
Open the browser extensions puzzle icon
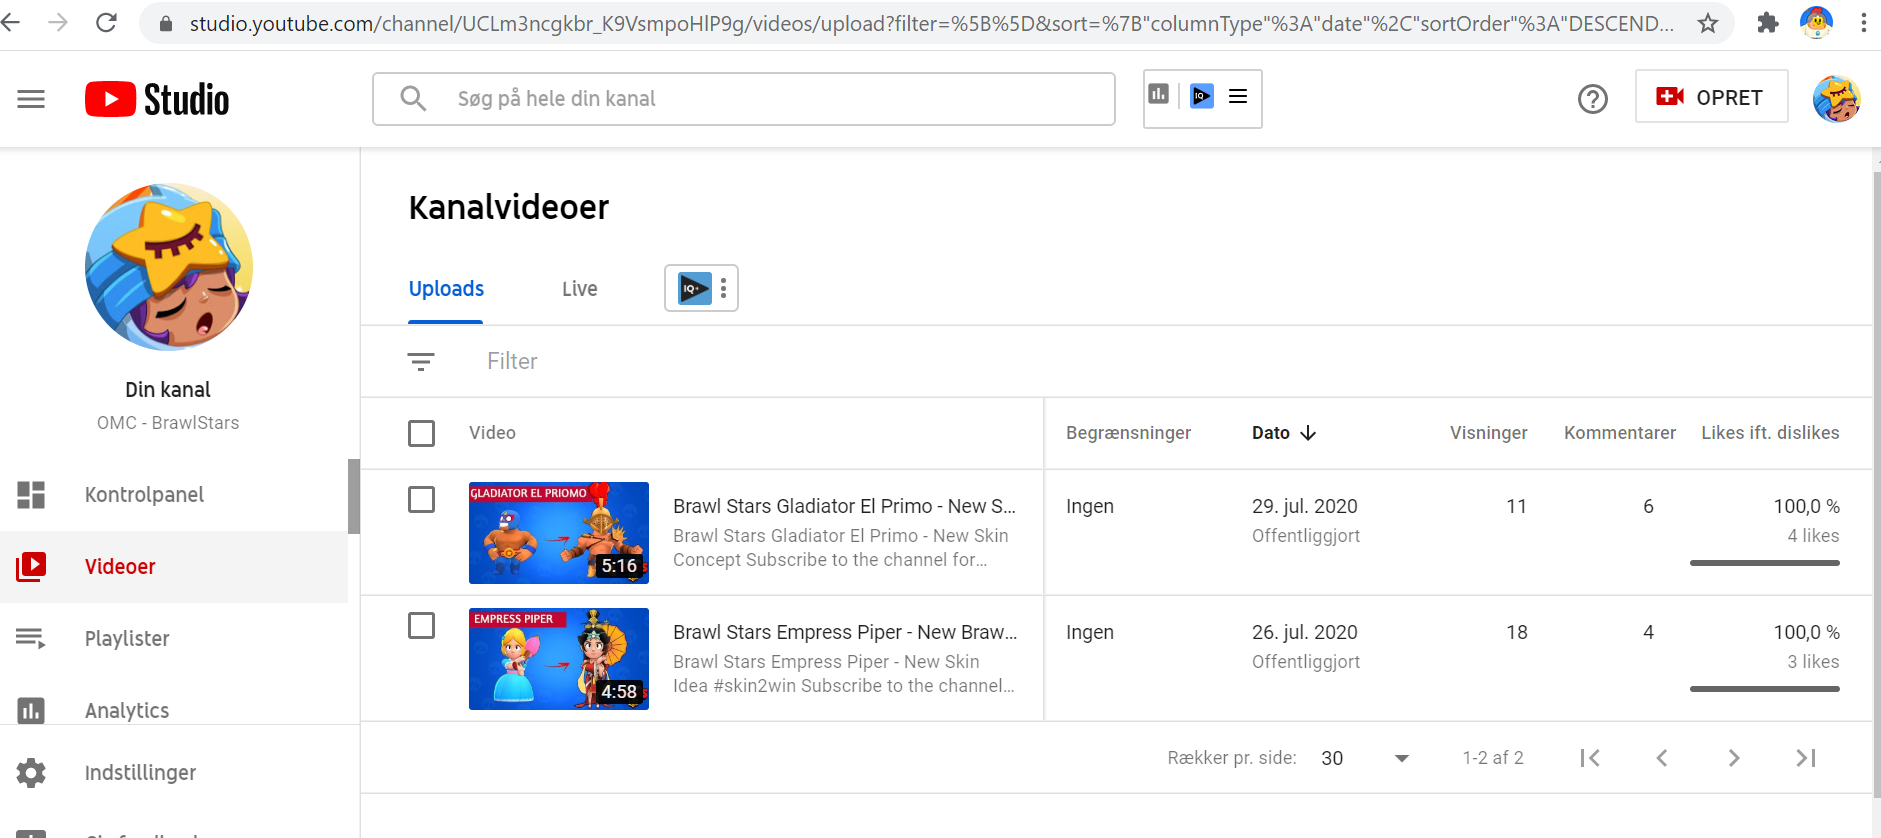pos(1768,23)
